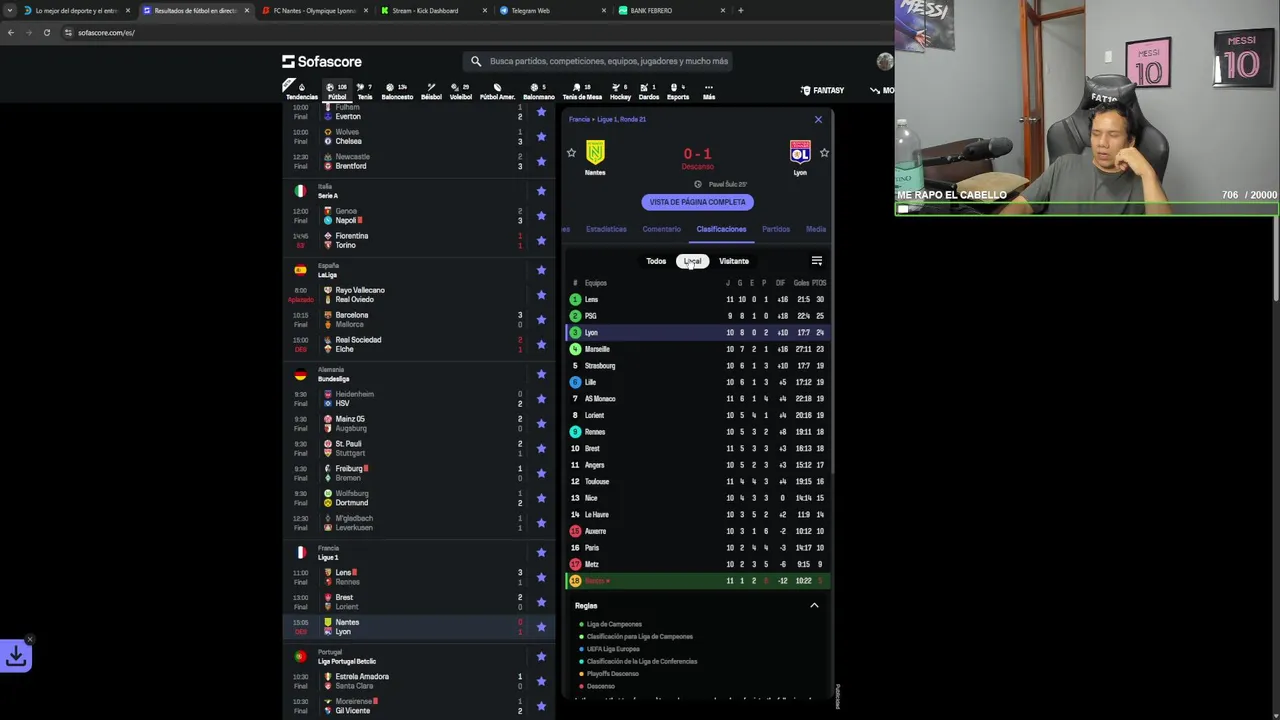Screen dimensions: 1280x720
Task: Select the Local standings filter
Action: [692, 261]
